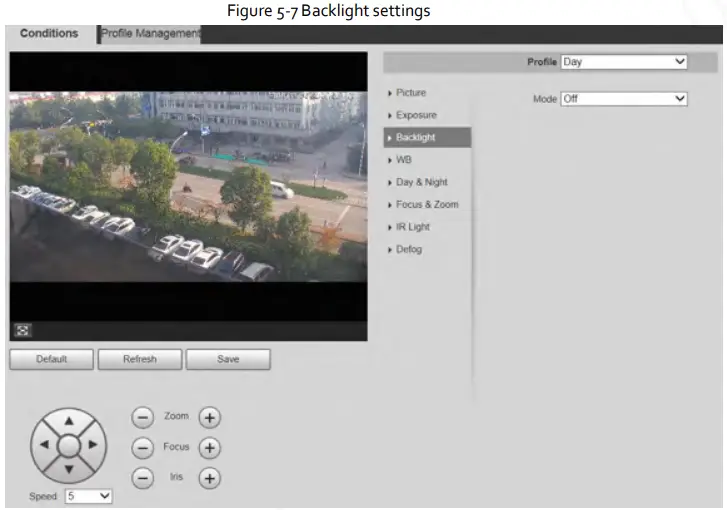The height and width of the screenshot is (510, 727).
Task: Pan camera with PTZ left arrow
Action: click(x=45, y=445)
